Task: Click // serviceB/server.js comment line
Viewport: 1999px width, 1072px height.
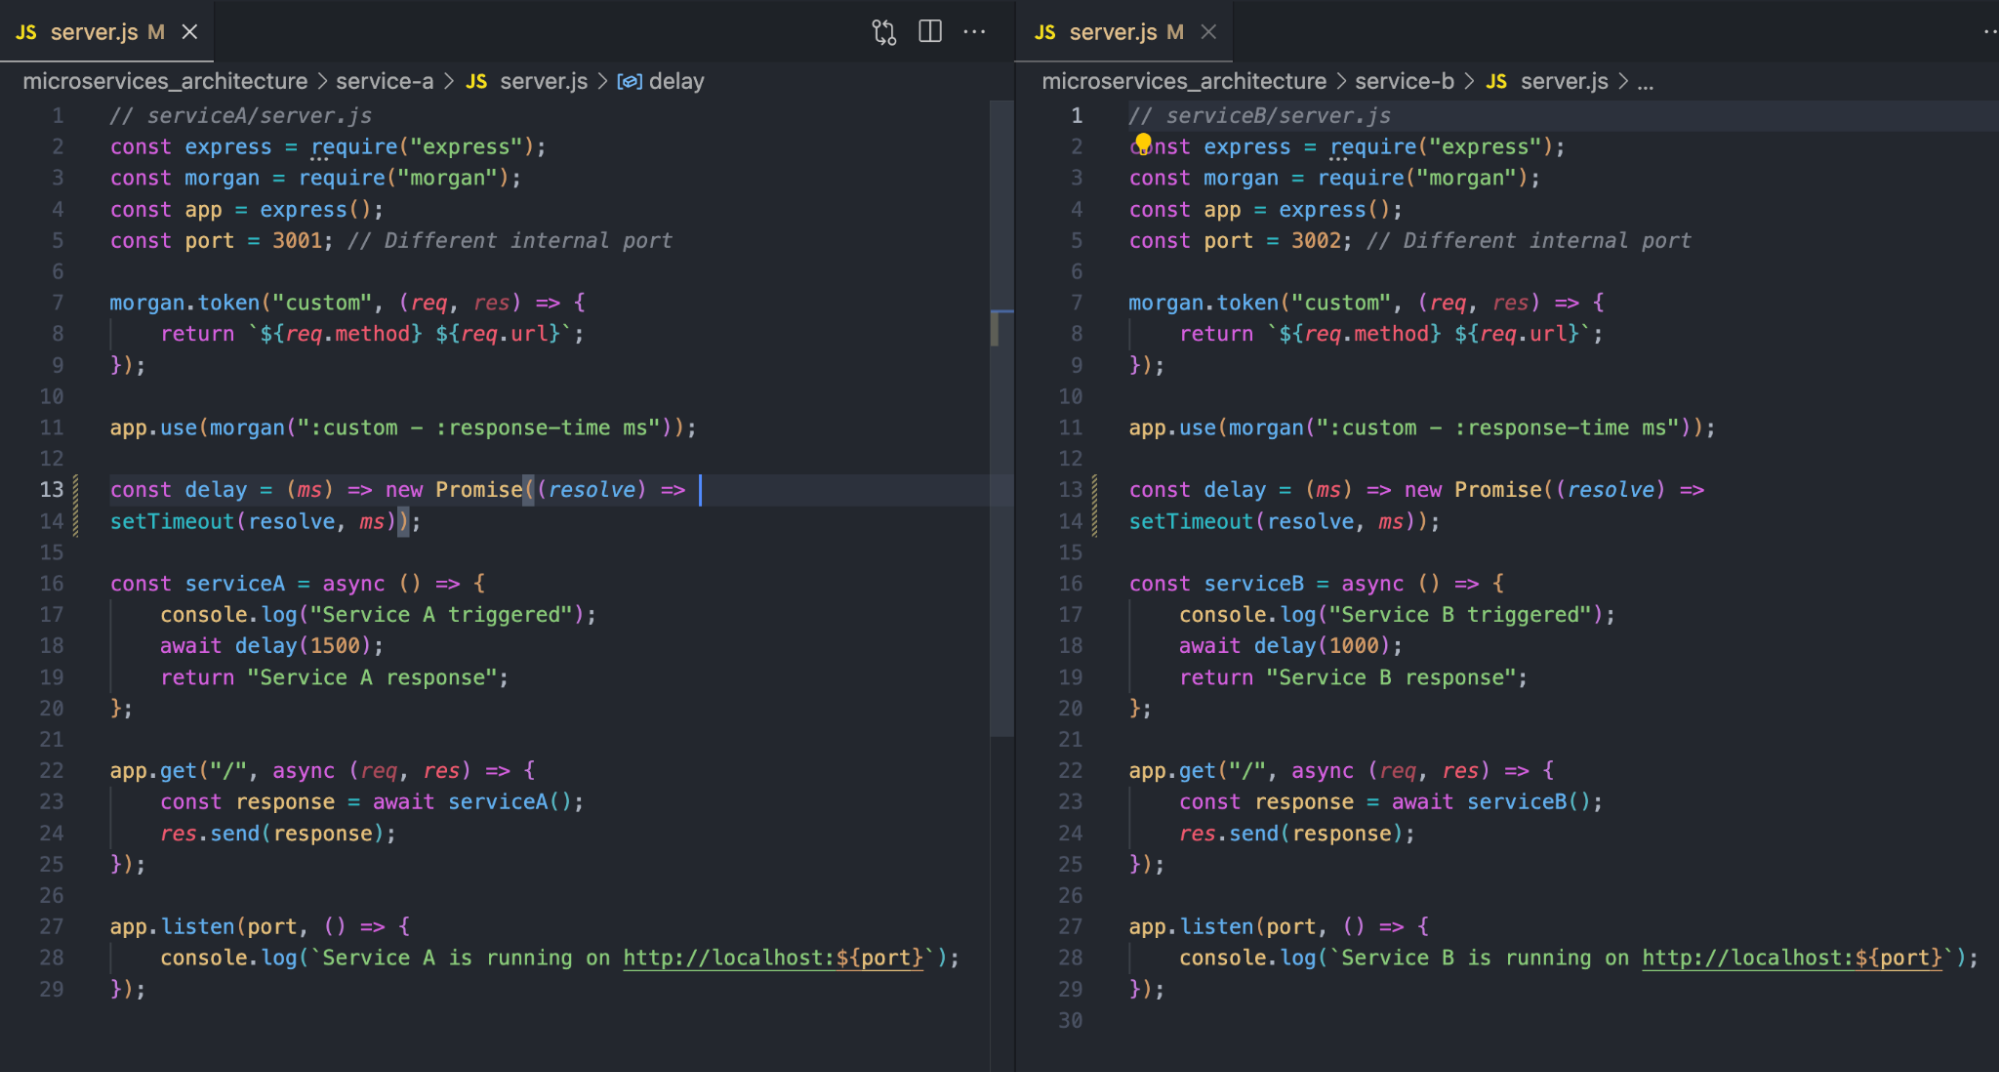Action: pos(1259,116)
